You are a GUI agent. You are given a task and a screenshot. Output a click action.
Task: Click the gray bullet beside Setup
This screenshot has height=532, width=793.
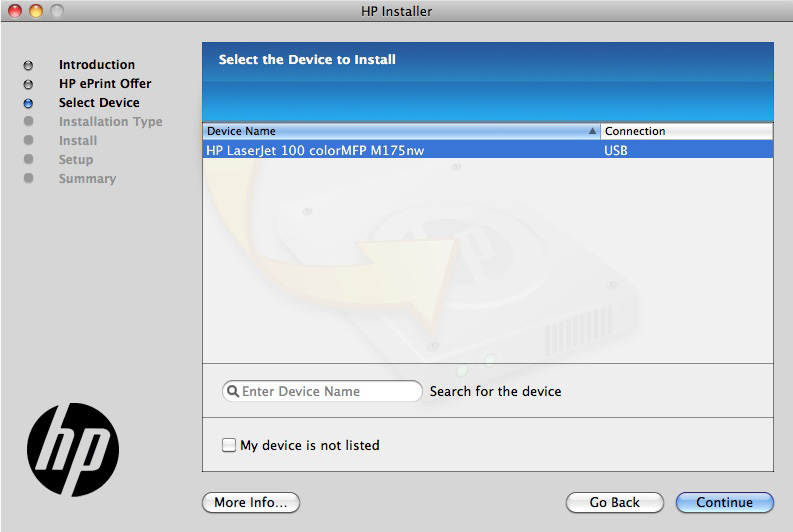[28, 159]
